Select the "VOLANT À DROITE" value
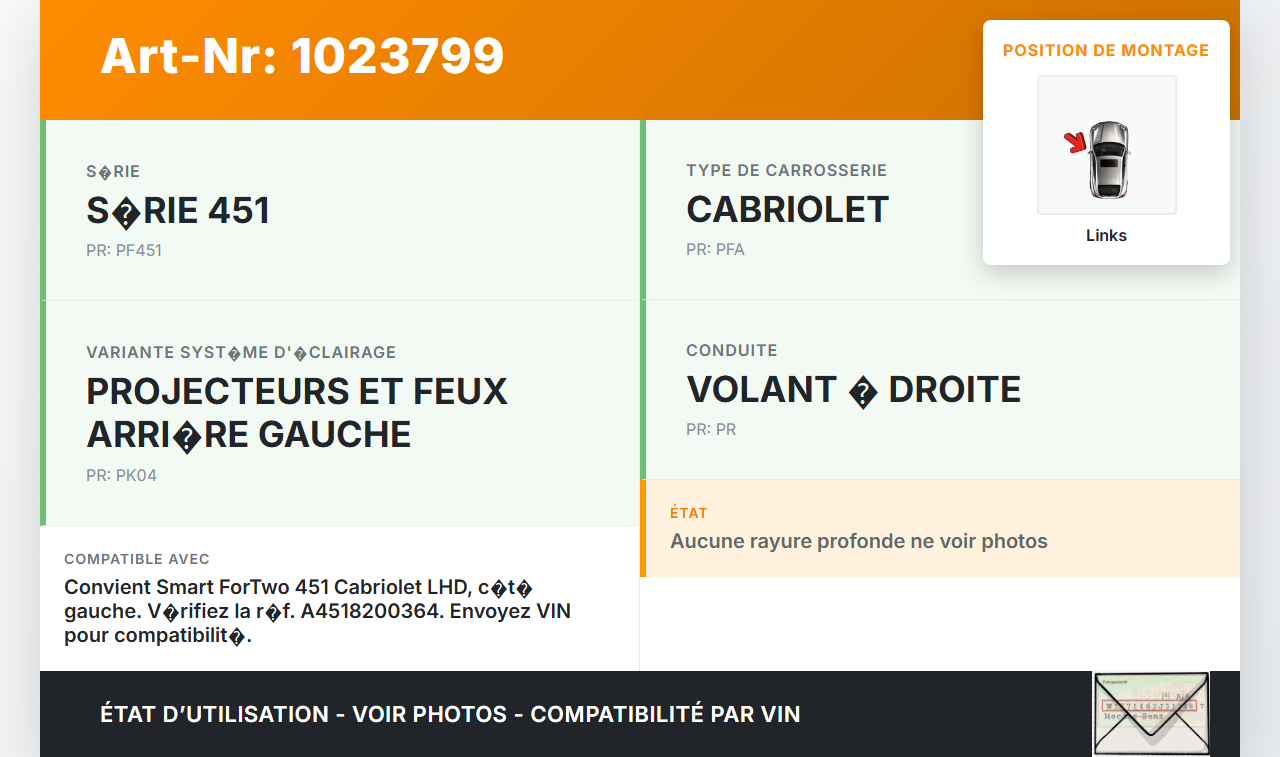The image size is (1280, 757). click(853, 390)
